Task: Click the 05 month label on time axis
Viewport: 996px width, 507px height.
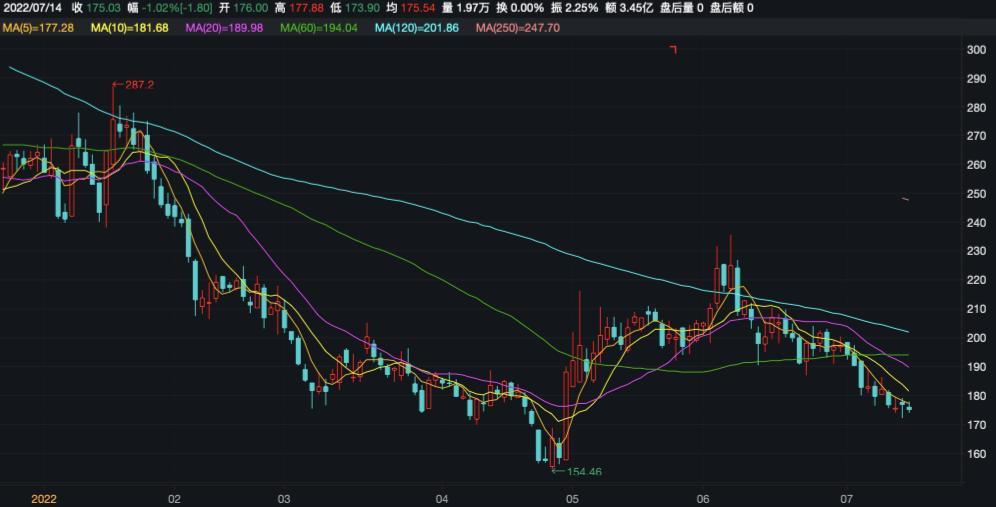Action: pos(572,499)
